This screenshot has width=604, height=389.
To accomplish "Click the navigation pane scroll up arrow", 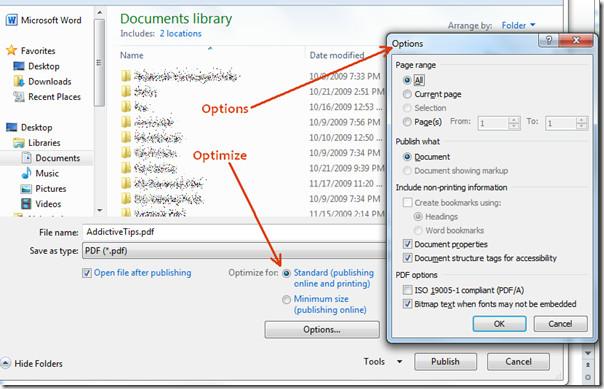I will (x=100, y=13).
